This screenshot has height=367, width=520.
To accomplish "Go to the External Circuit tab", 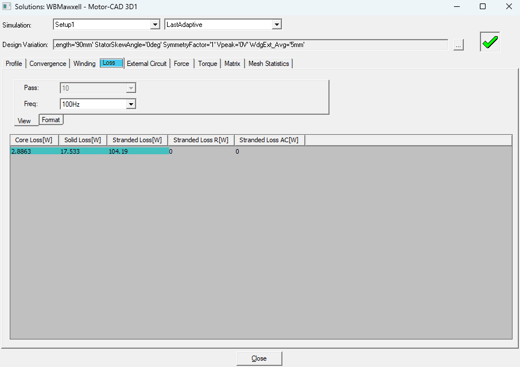I will tap(147, 63).
